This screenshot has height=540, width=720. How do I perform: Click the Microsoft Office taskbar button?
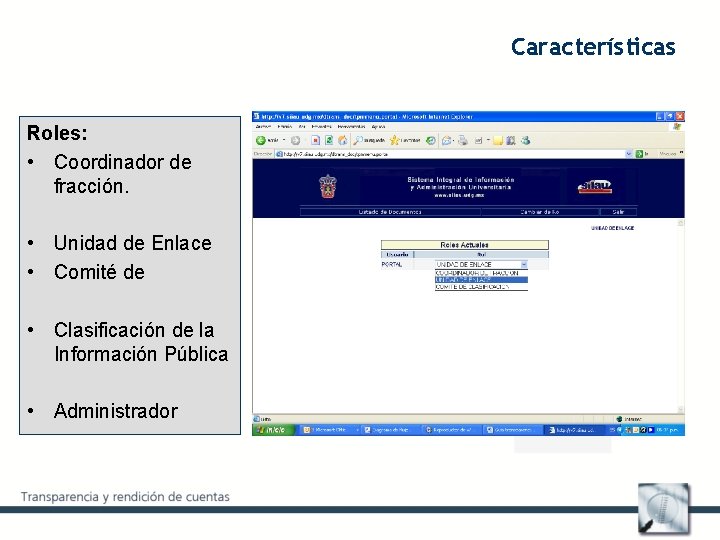(x=329, y=430)
